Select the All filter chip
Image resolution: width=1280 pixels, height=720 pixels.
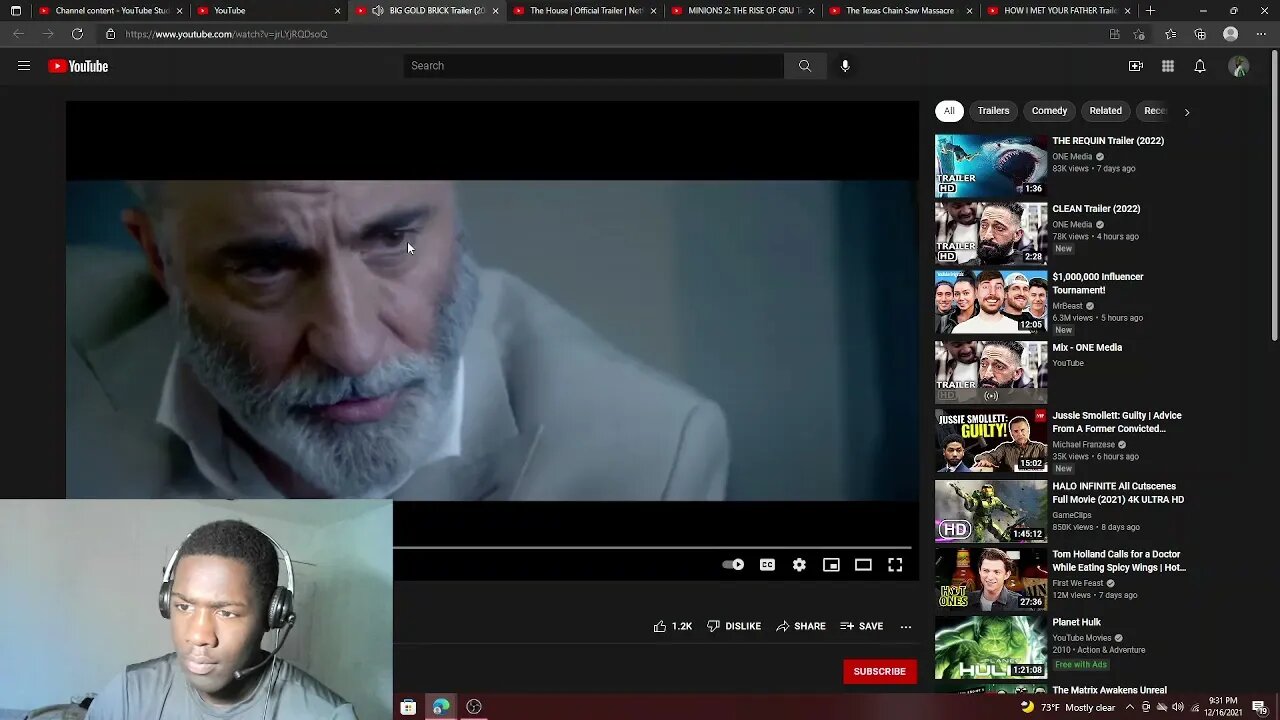click(949, 111)
